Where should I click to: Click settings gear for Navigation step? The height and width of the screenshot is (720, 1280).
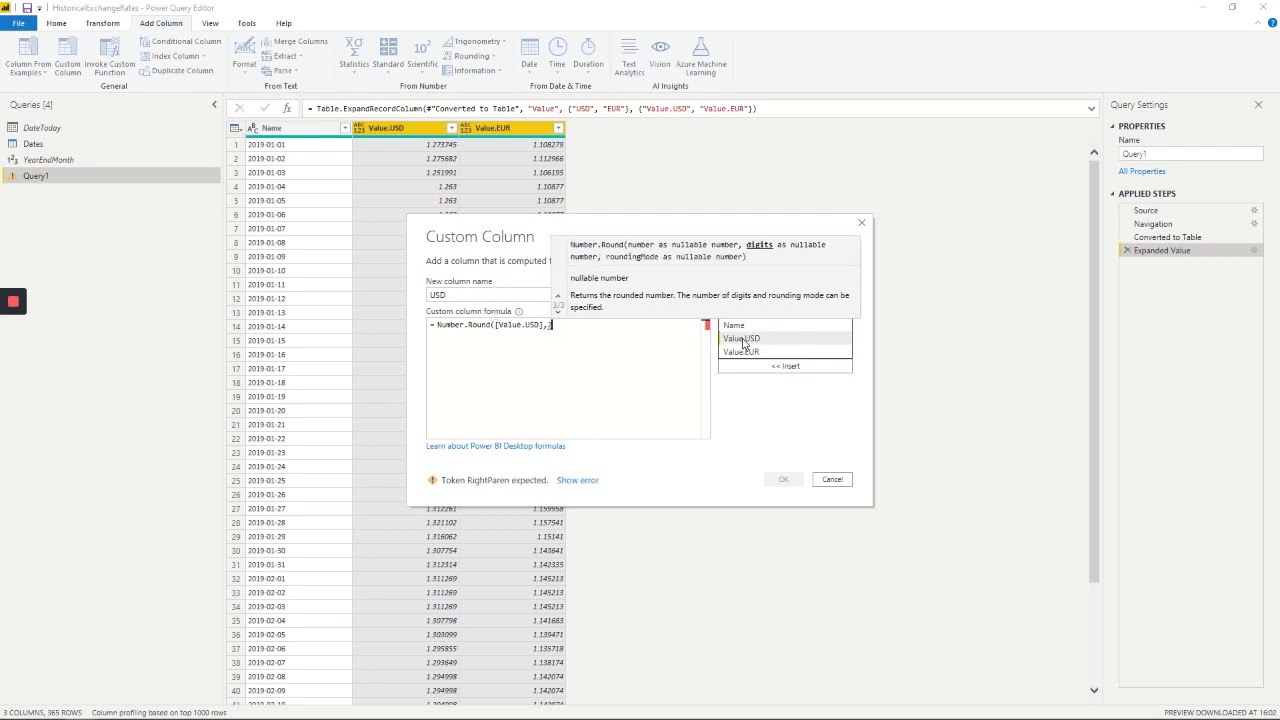point(1254,224)
